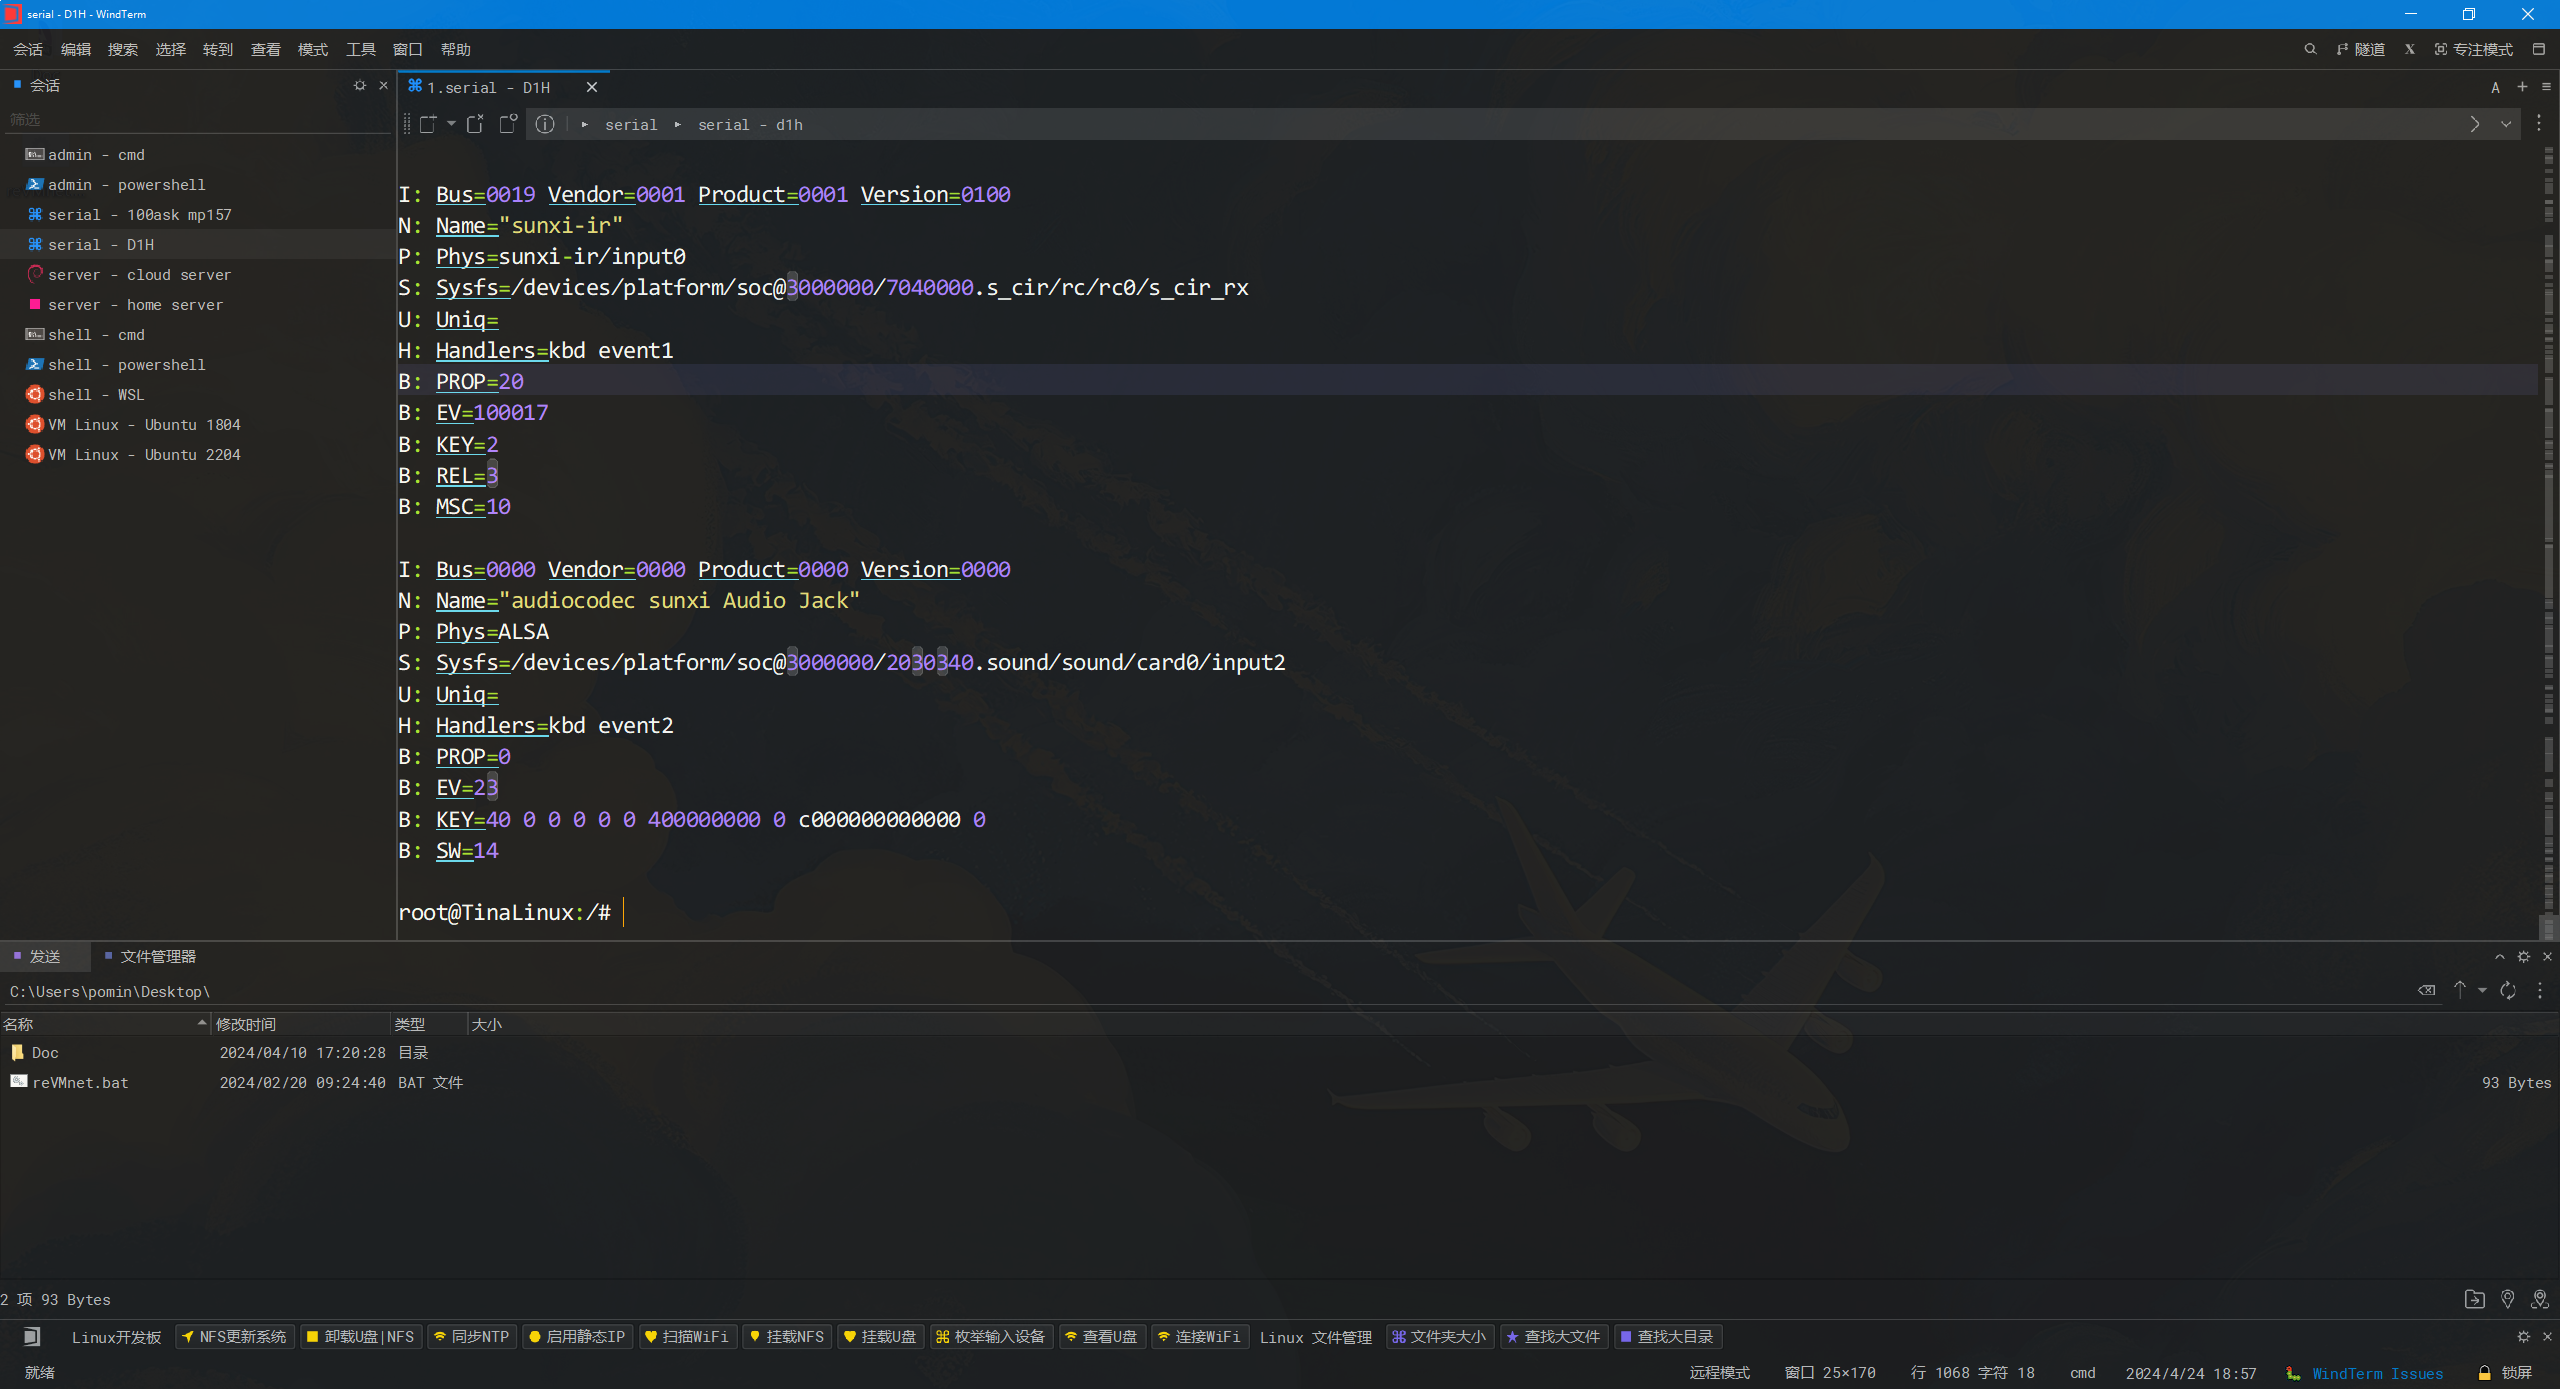The height and width of the screenshot is (1389, 2560).
Task: Click the session info icon
Action: click(545, 124)
